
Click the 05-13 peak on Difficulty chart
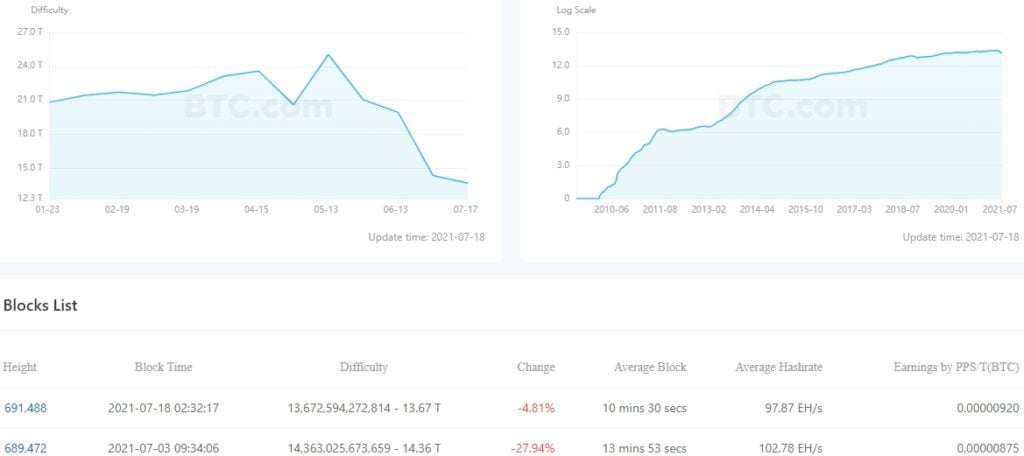[x=328, y=55]
